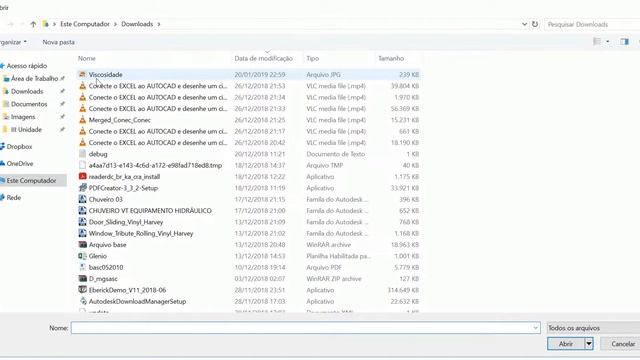The height and width of the screenshot is (360, 640).
Task: Expand chevron after Downloads in path
Action: click(159, 24)
